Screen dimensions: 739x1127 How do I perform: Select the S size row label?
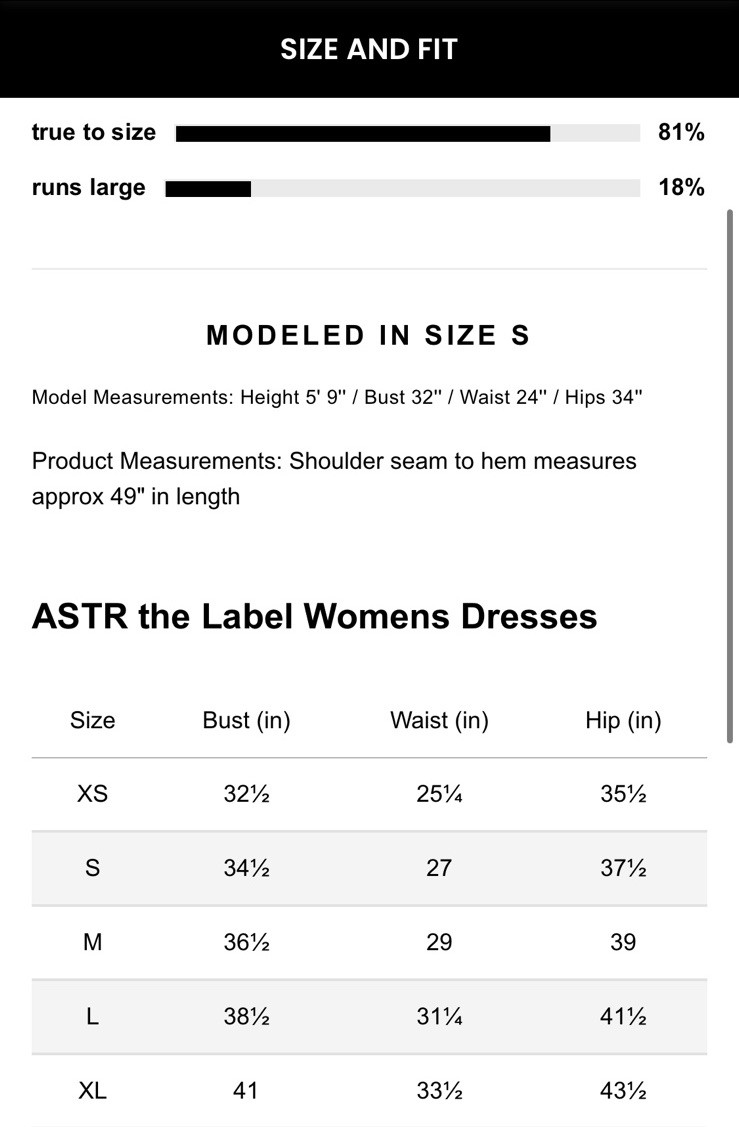click(x=92, y=868)
